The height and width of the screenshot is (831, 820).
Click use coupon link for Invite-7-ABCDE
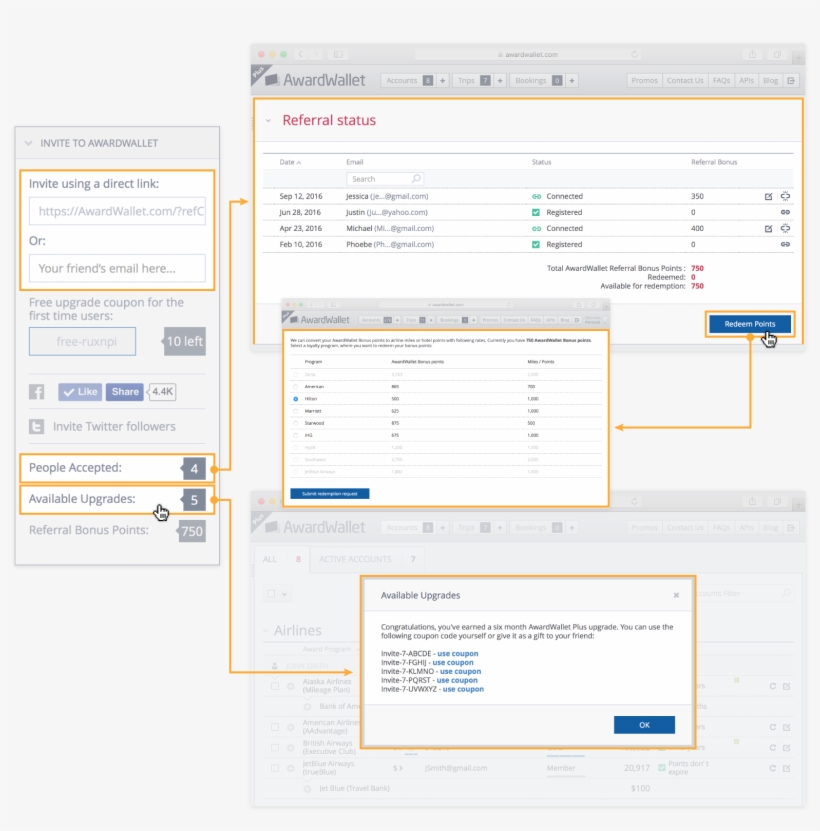coord(457,653)
